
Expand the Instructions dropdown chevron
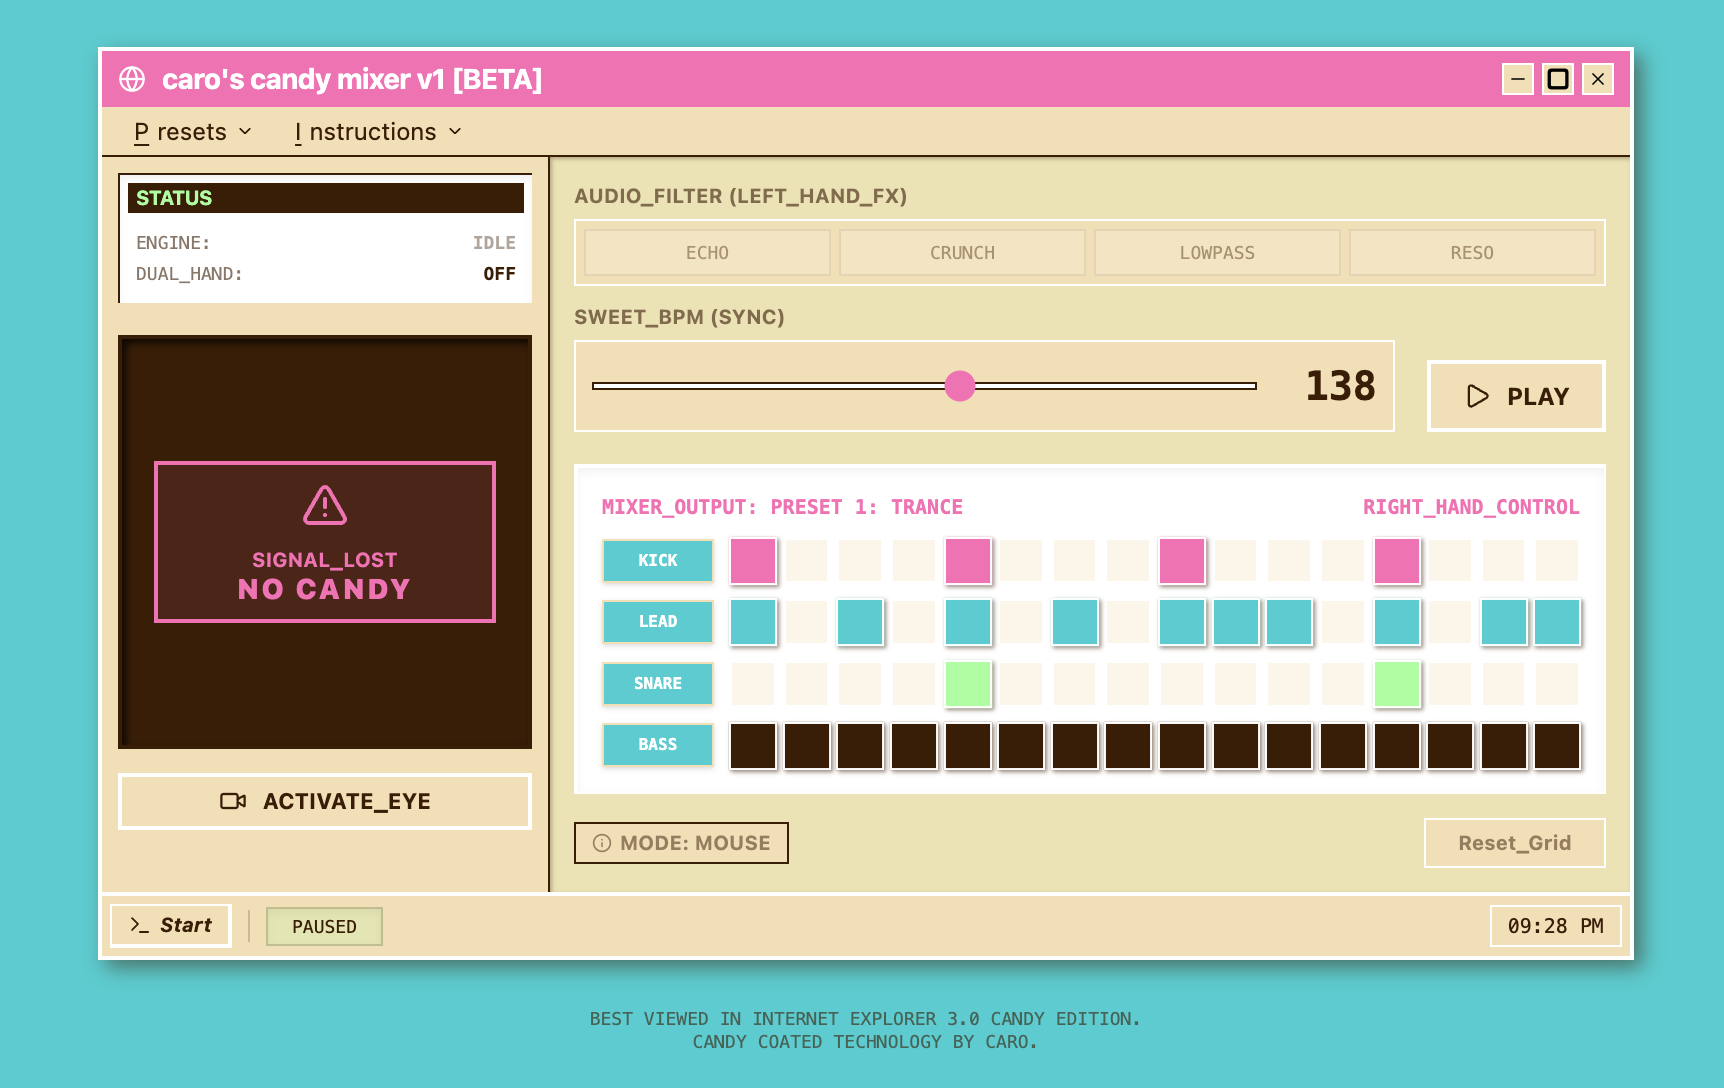456,132
